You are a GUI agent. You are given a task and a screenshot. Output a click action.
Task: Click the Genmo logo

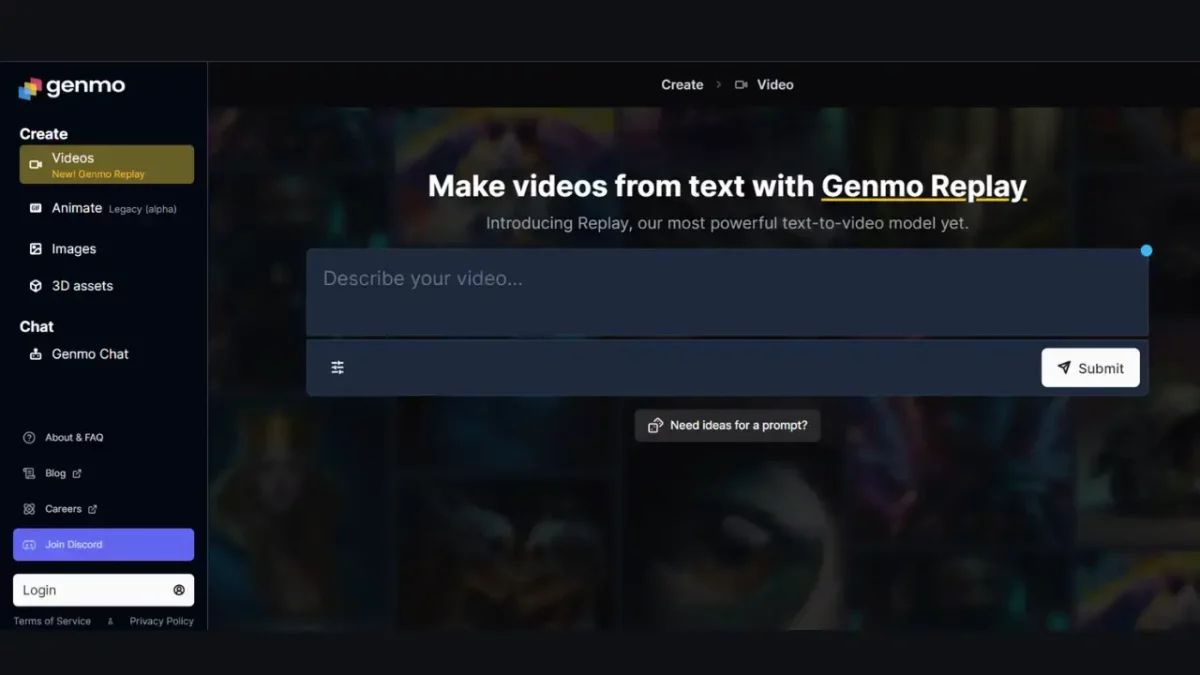71,87
